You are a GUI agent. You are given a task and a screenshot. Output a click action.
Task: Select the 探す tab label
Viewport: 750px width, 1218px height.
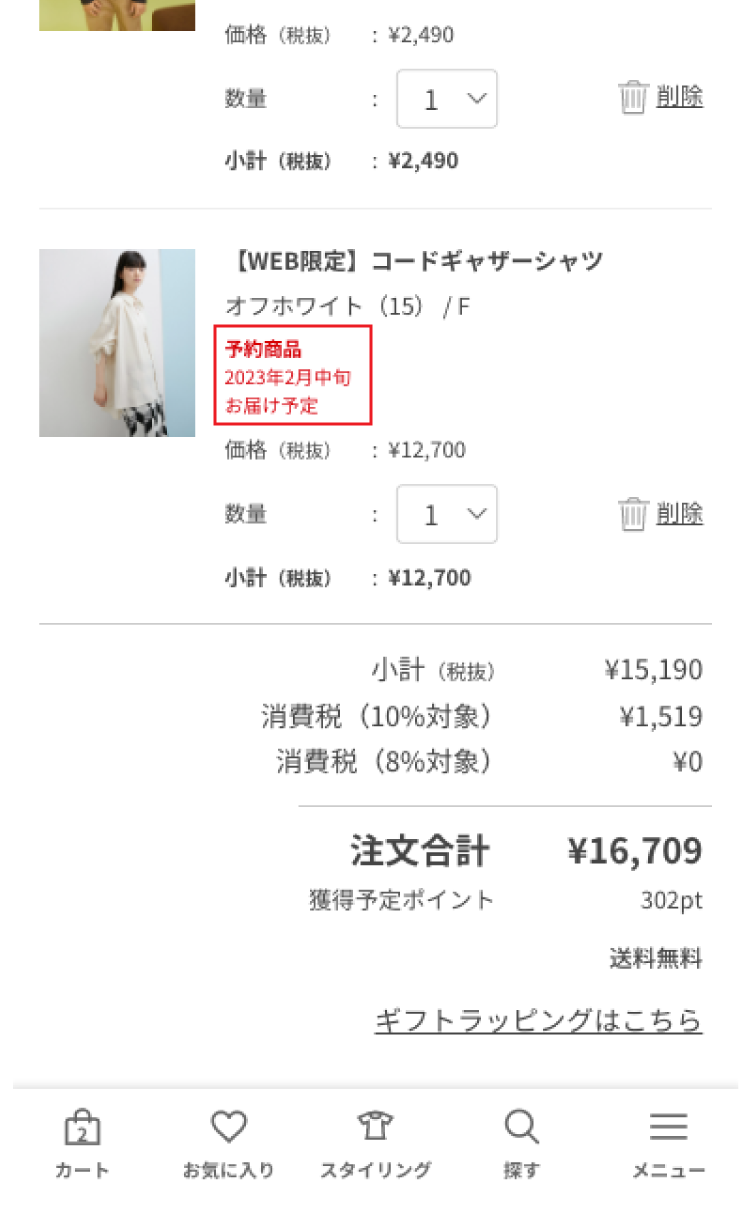click(x=521, y=1170)
